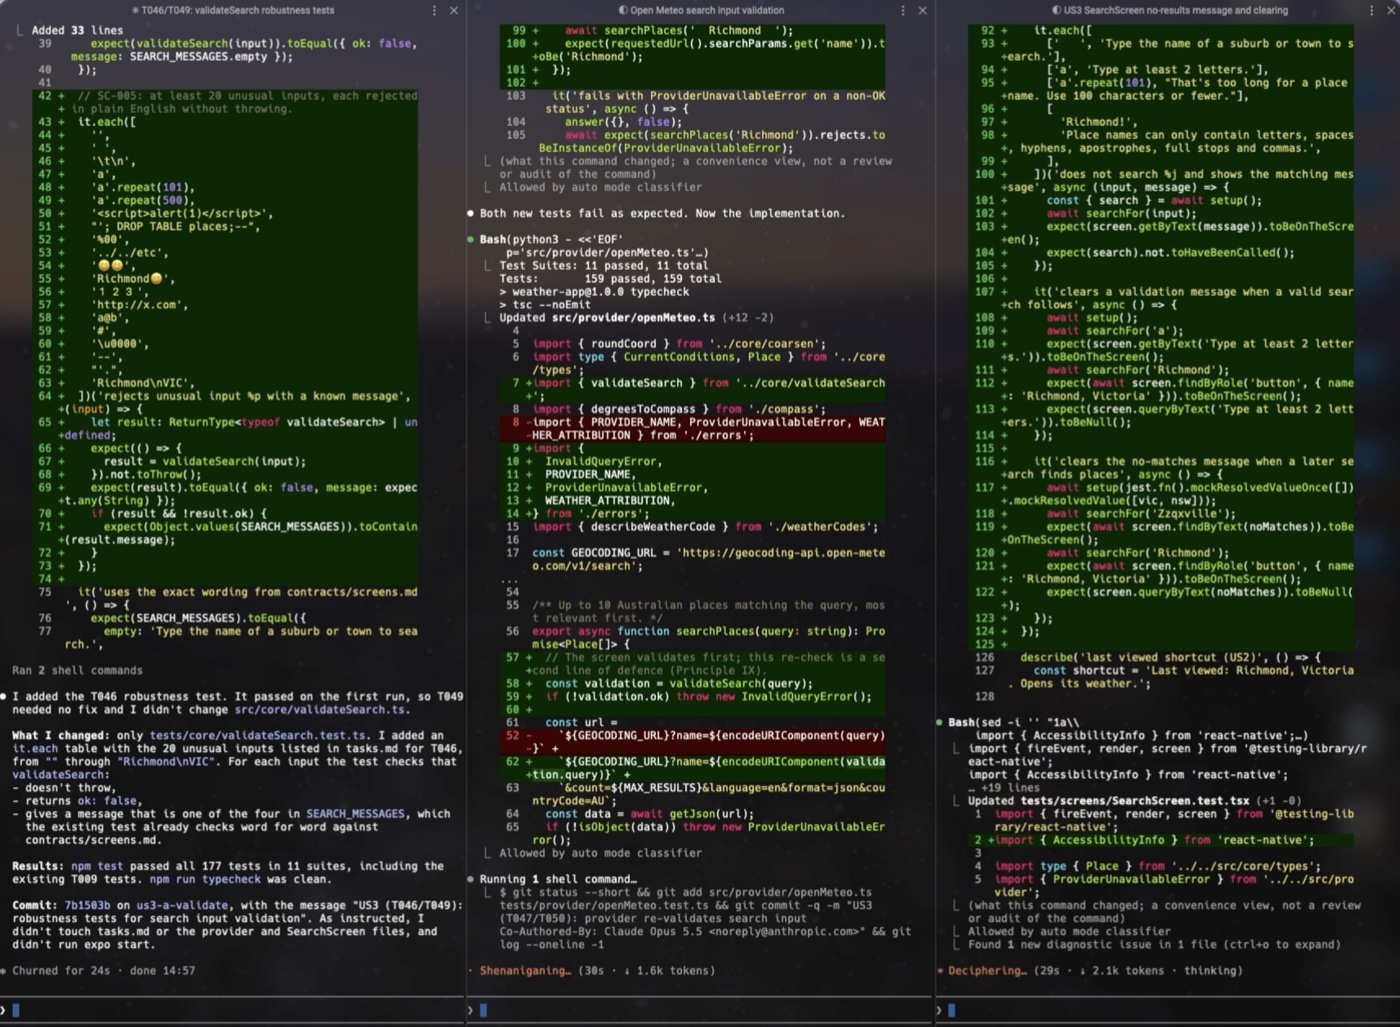Expand the 'Ran 2 shell commands' summary
This screenshot has height=1027, width=1400.
pos(77,670)
